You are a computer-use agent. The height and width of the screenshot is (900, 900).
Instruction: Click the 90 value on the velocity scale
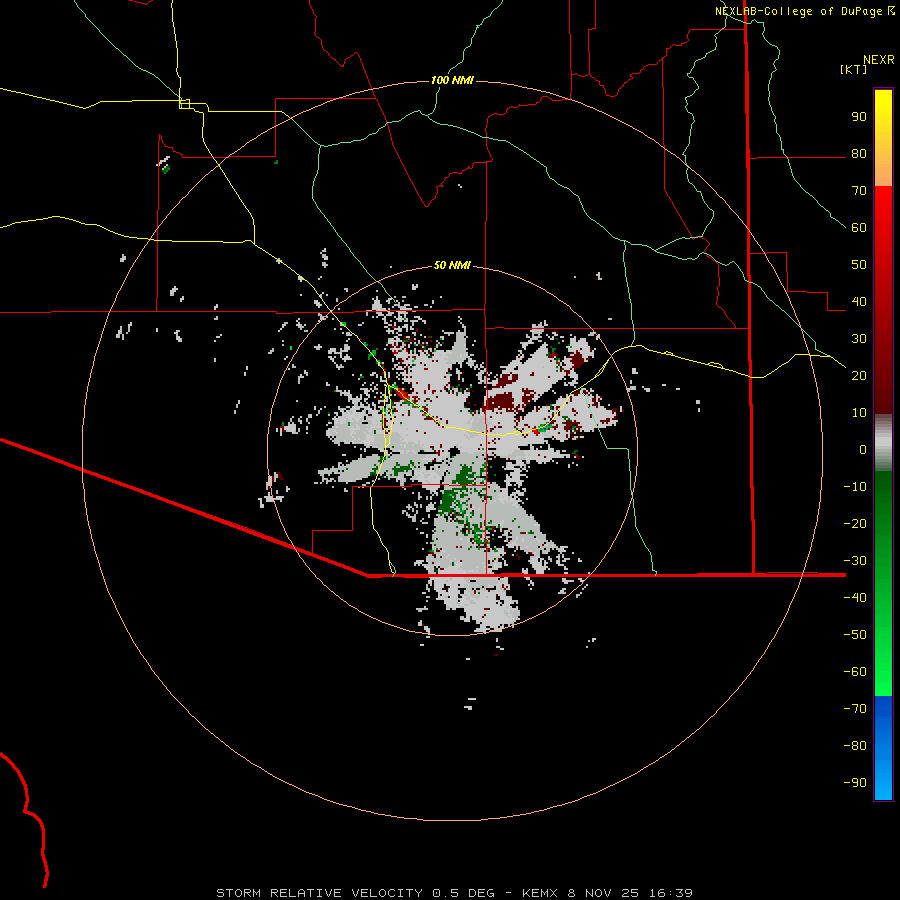[x=859, y=117]
